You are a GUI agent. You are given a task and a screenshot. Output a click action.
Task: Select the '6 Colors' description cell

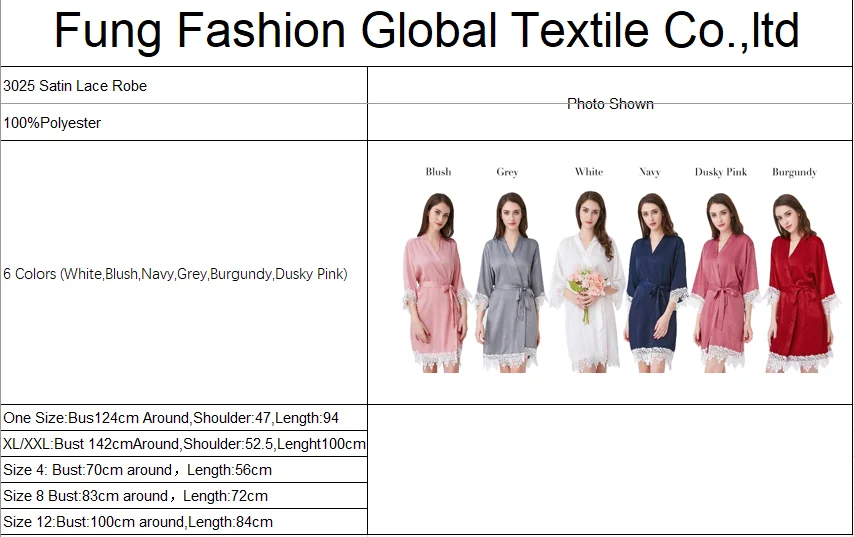point(184,273)
